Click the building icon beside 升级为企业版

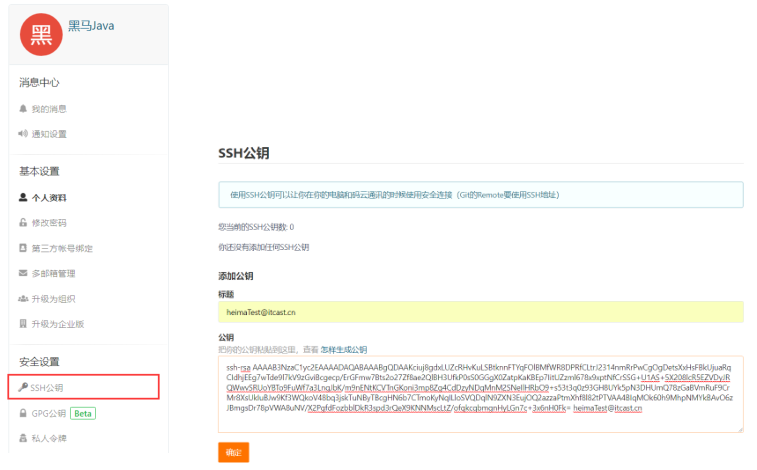(x=23, y=323)
